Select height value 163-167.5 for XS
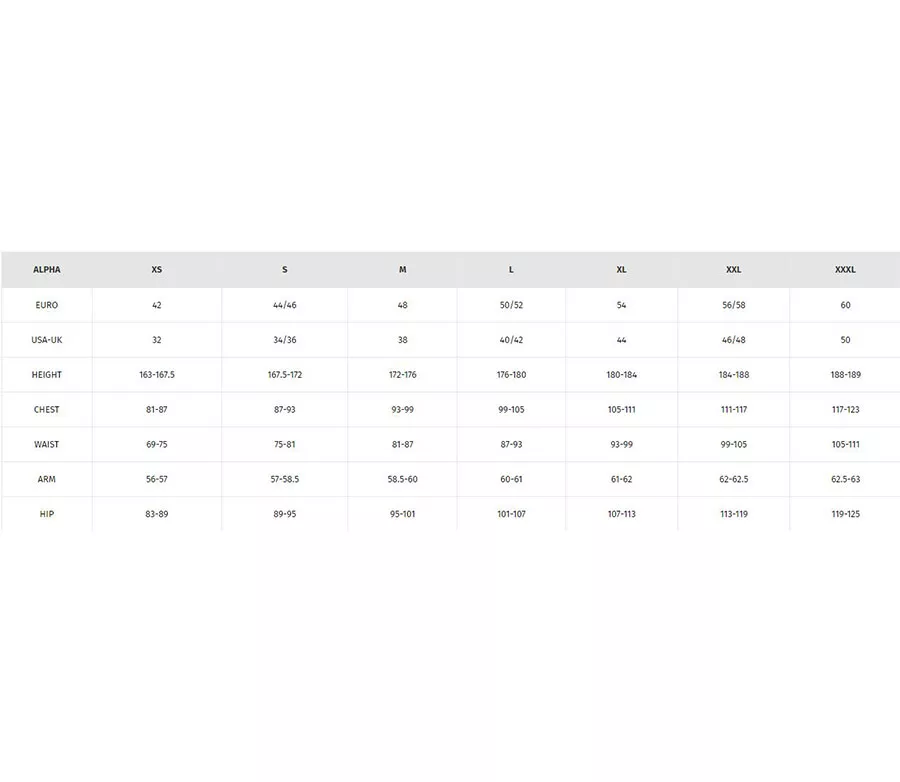This screenshot has height=782, width=900. coord(157,375)
